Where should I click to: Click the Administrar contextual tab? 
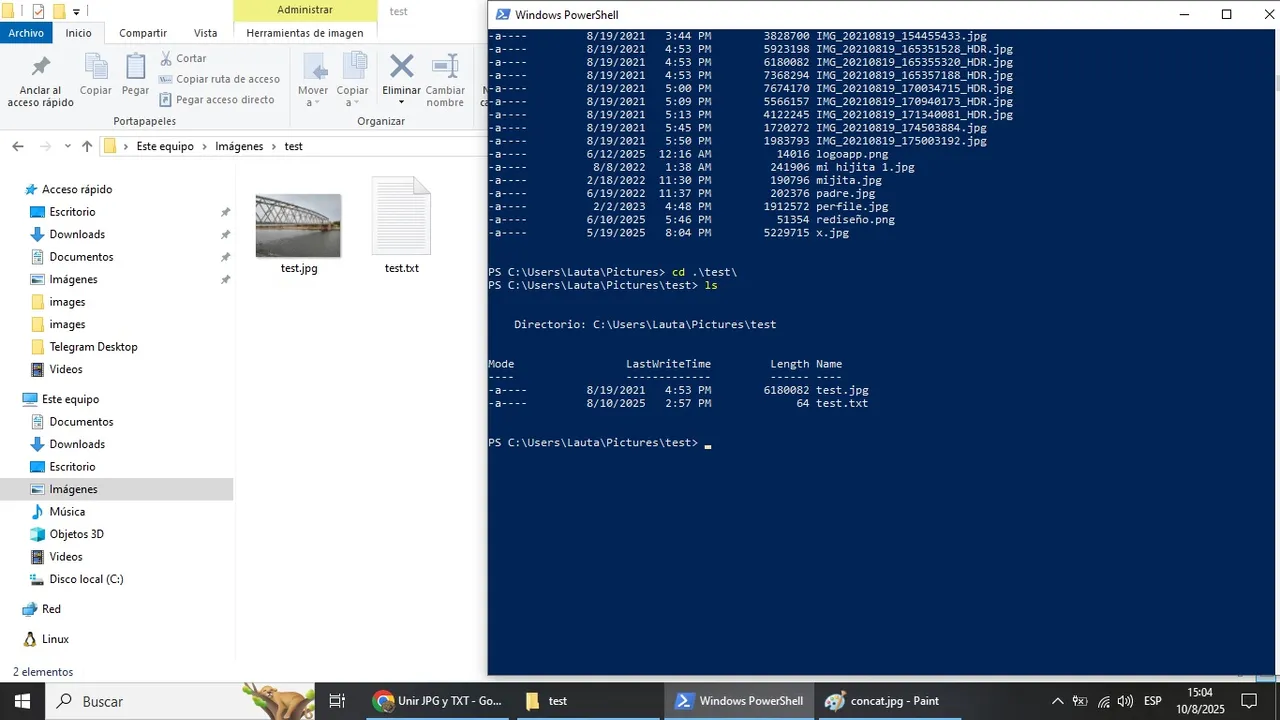[305, 10]
